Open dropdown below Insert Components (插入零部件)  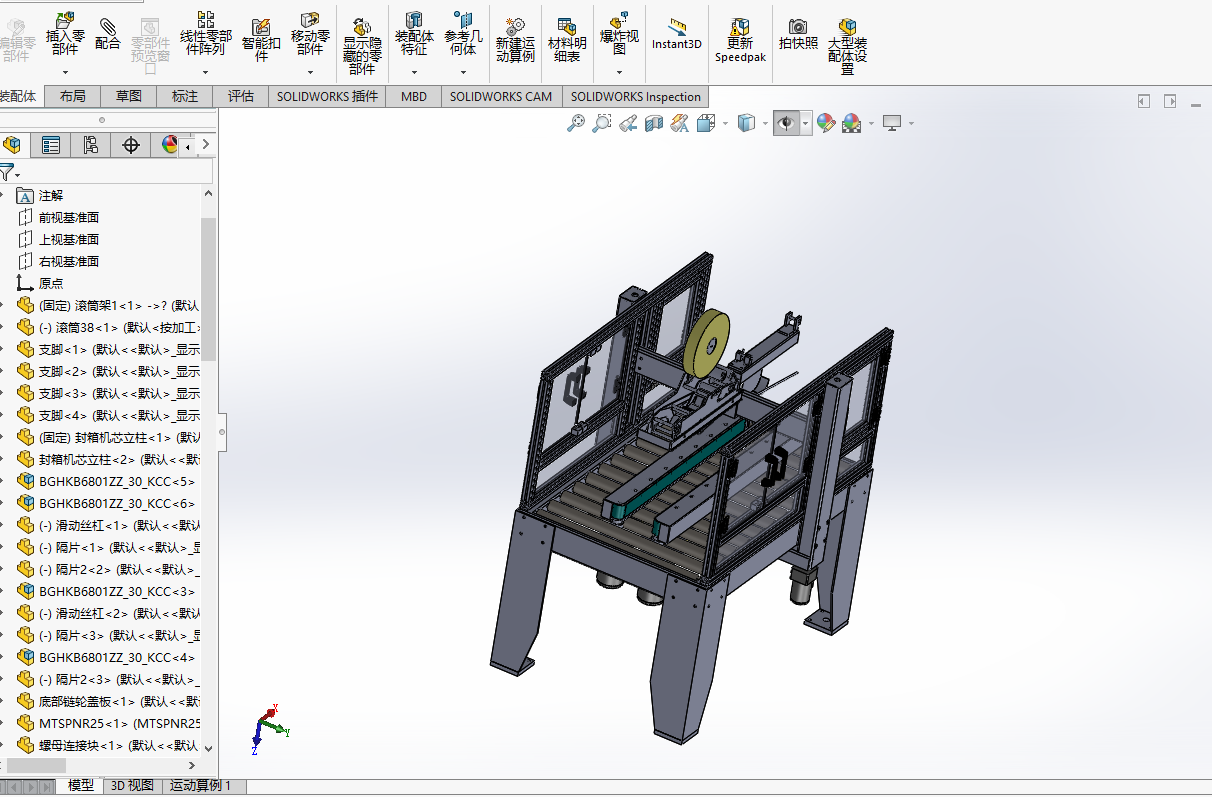pyautogui.click(x=65, y=72)
